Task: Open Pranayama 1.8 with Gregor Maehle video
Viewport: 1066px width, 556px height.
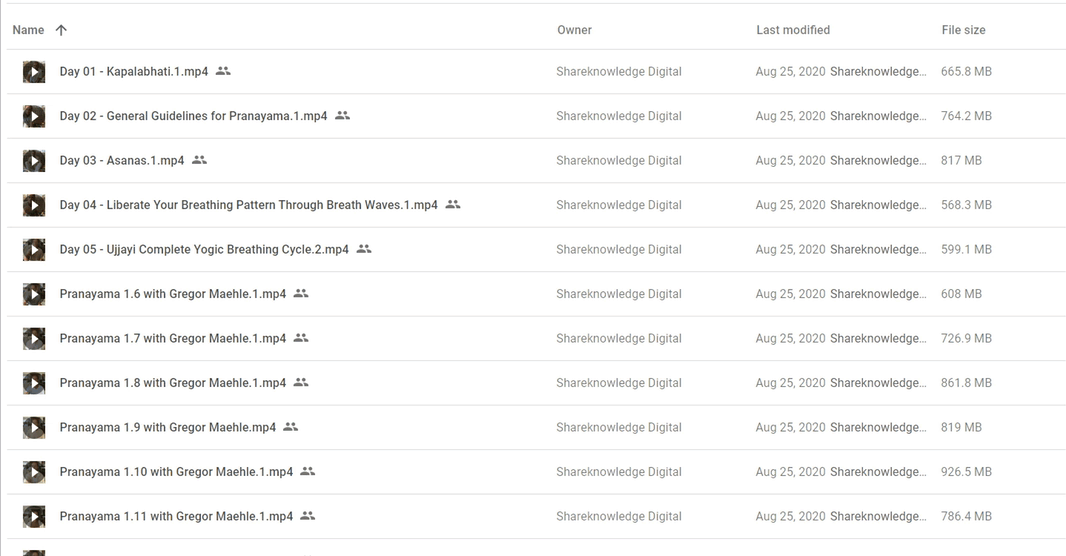Action: [x=172, y=383]
